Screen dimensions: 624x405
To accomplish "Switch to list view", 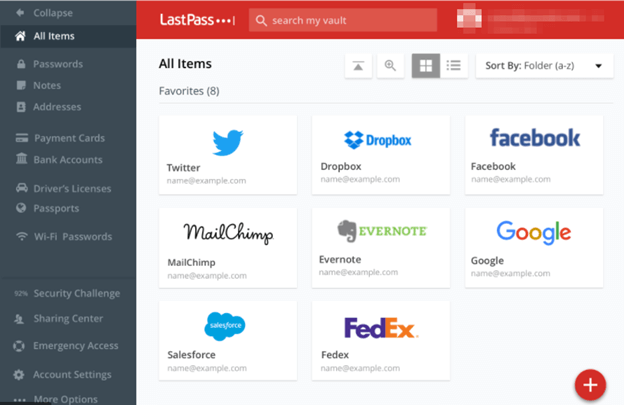I will pos(454,66).
